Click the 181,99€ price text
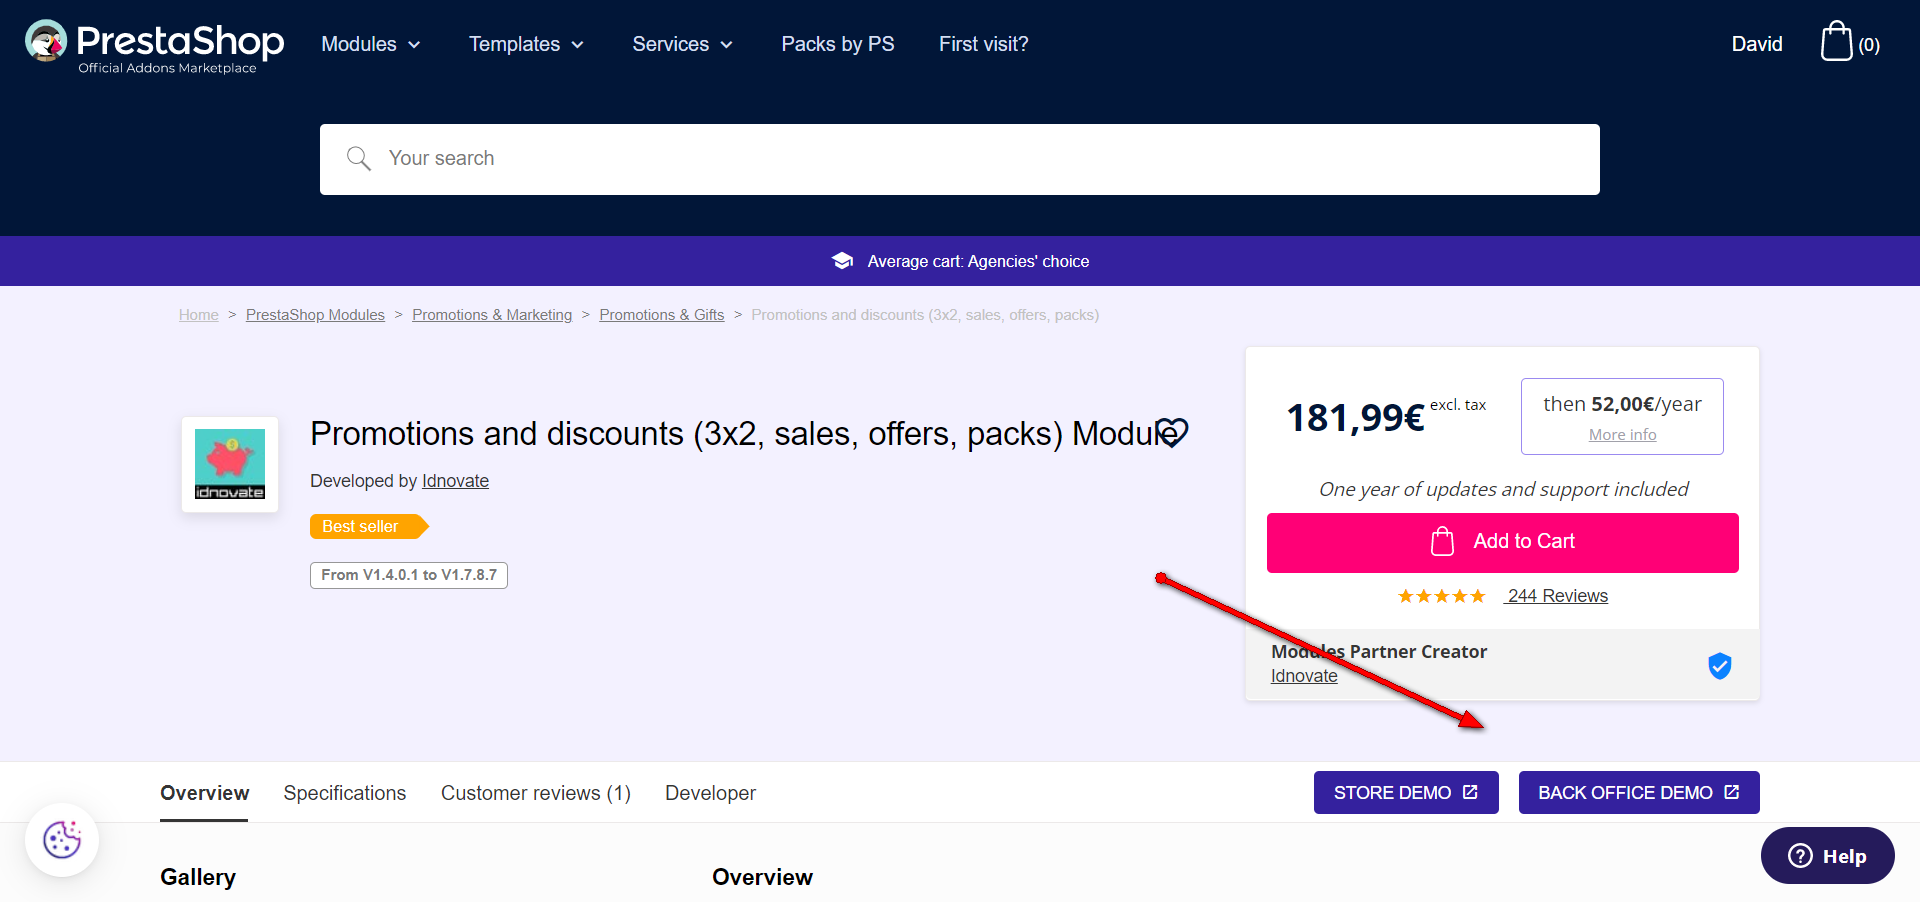 (1355, 418)
